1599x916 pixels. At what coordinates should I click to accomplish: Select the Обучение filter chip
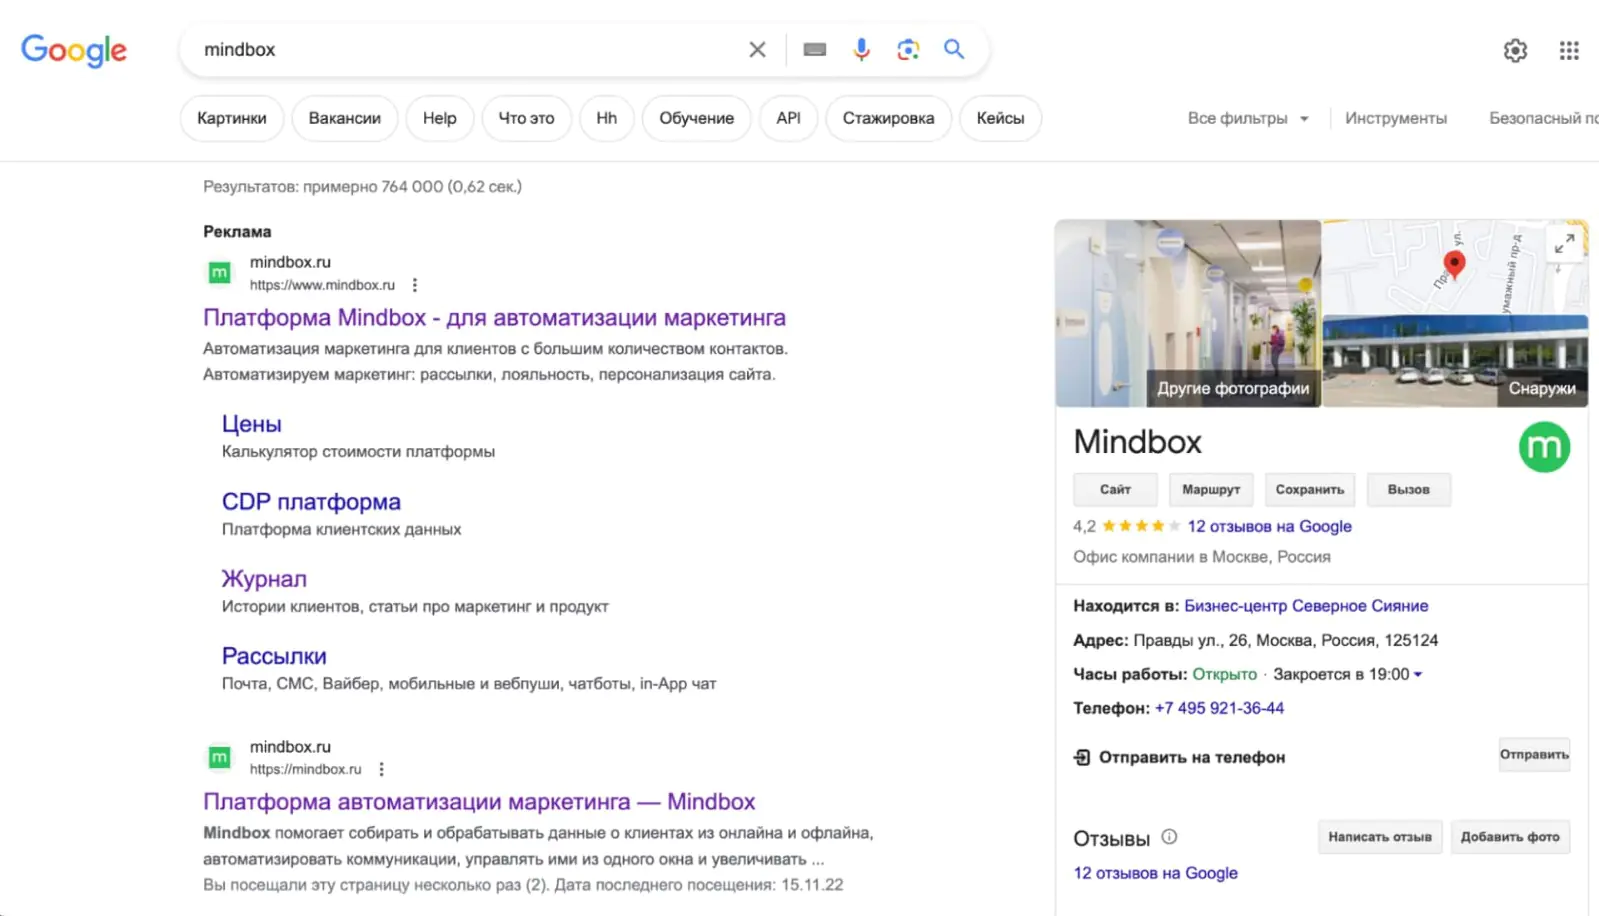[x=696, y=118]
